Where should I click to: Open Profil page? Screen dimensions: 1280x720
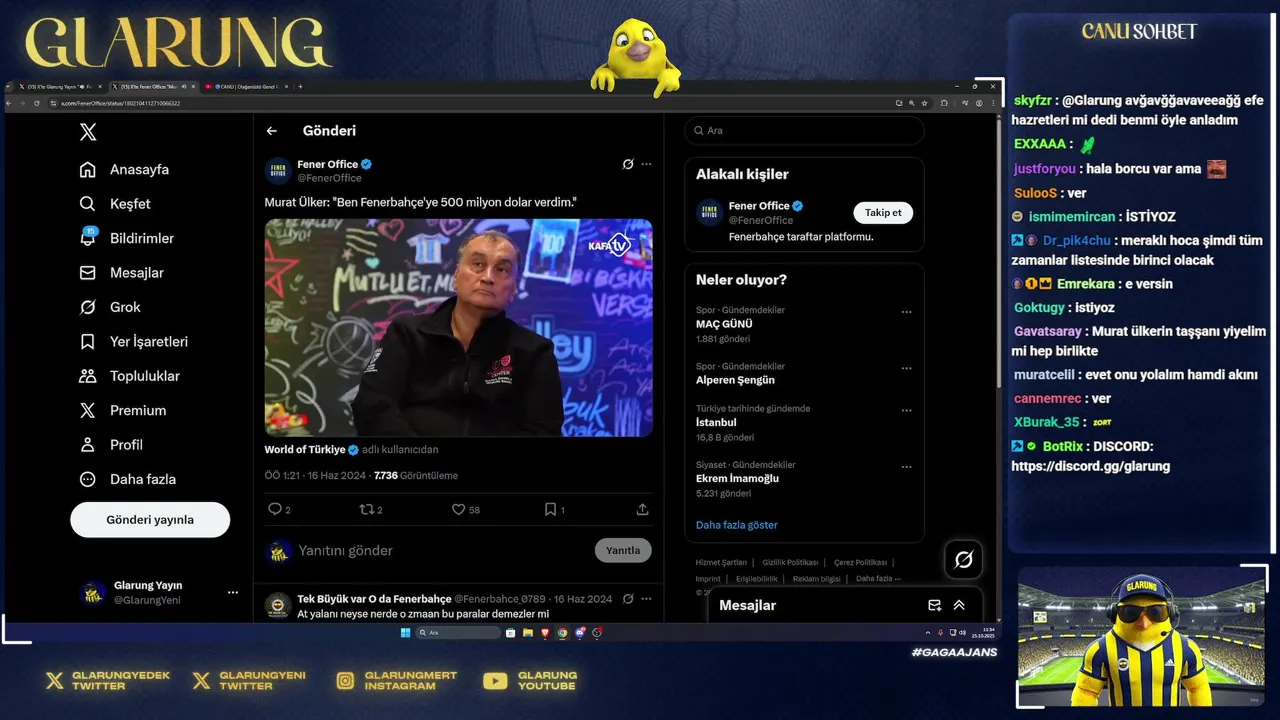[111, 445]
